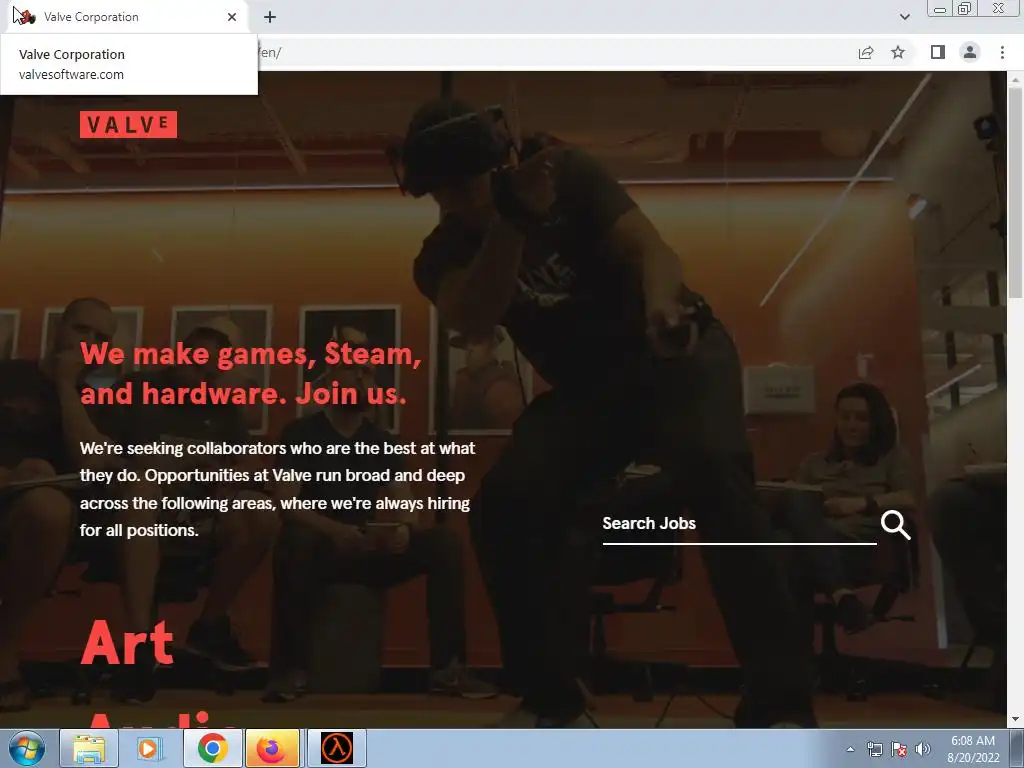This screenshot has height=768, width=1024.
Task: Open the Action Center flag icon
Action: [x=899, y=749]
